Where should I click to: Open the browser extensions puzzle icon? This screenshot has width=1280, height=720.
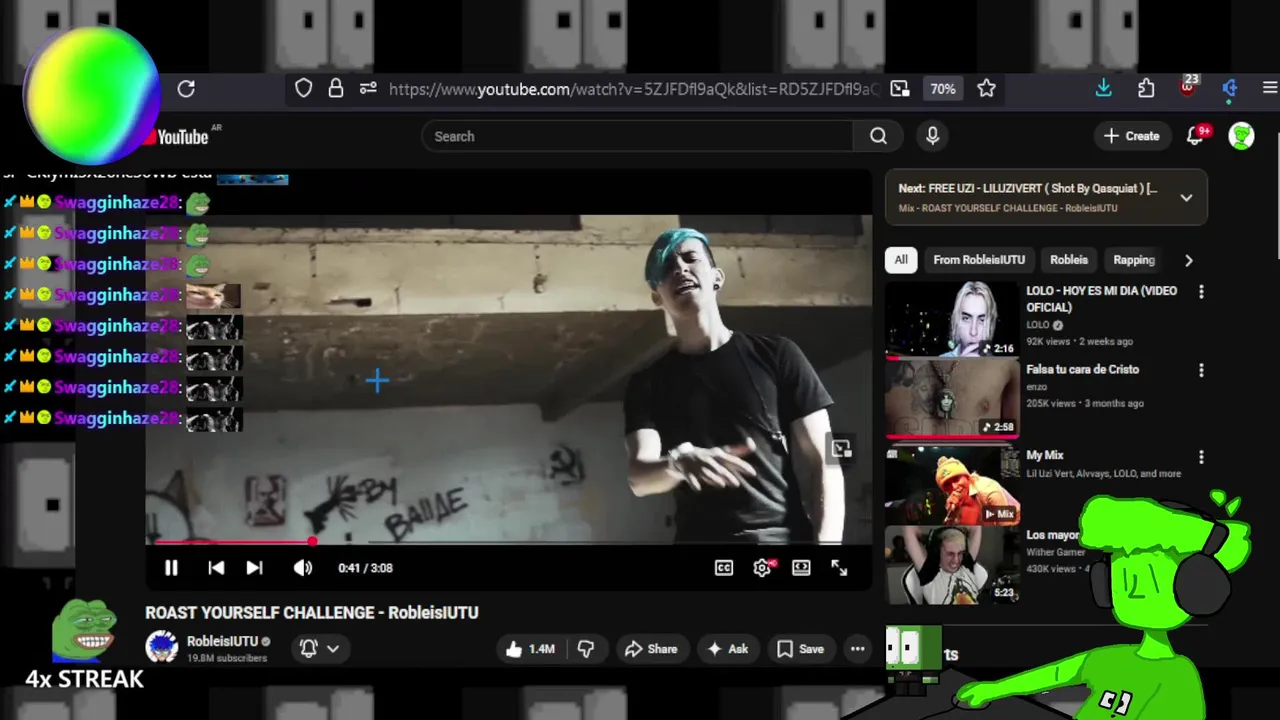coord(1146,89)
